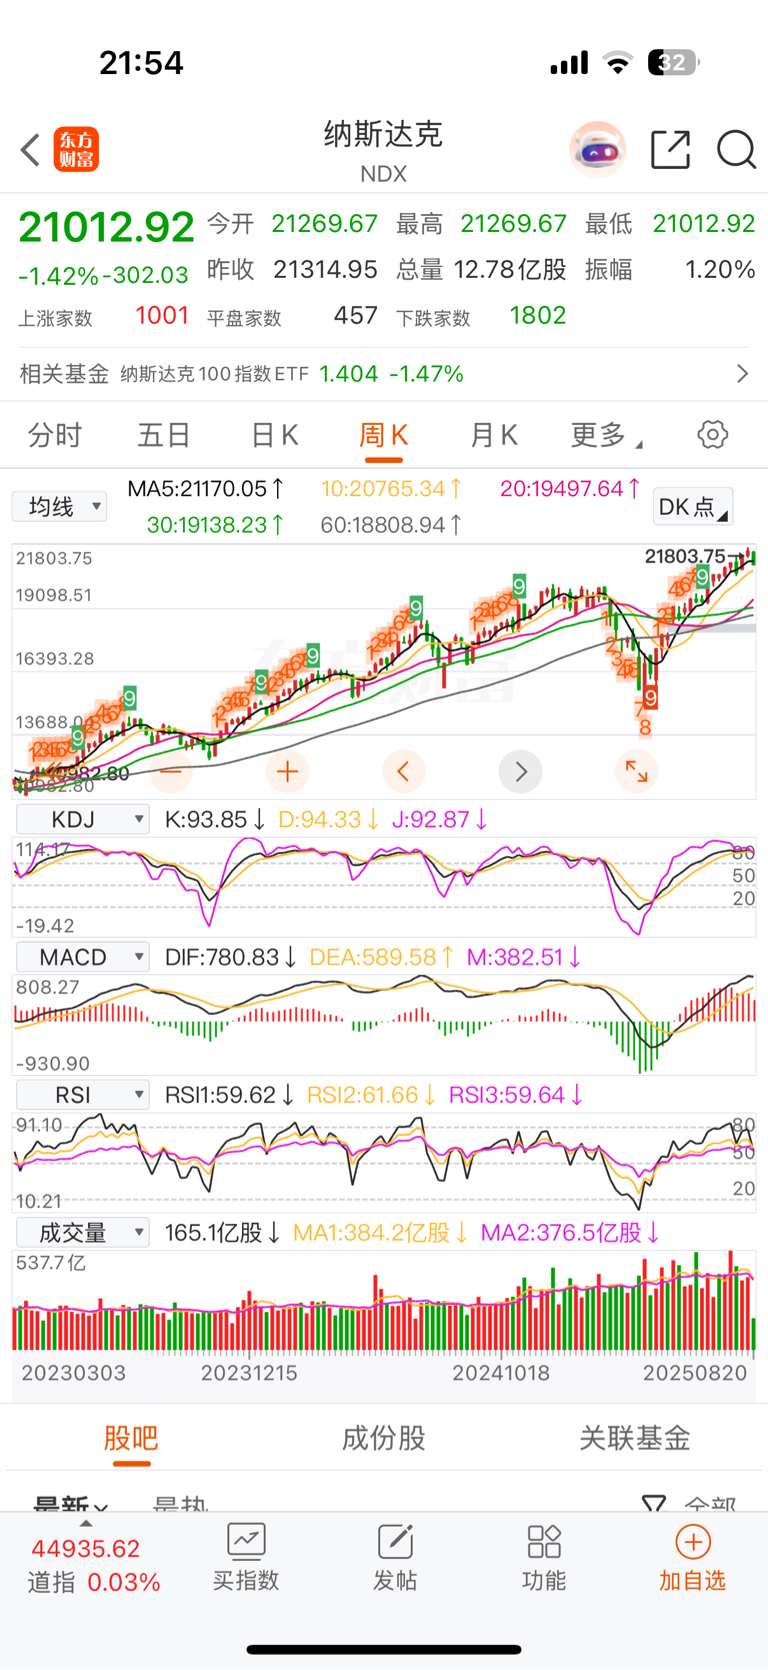Tap 下跌家数 1802 value

[538, 316]
